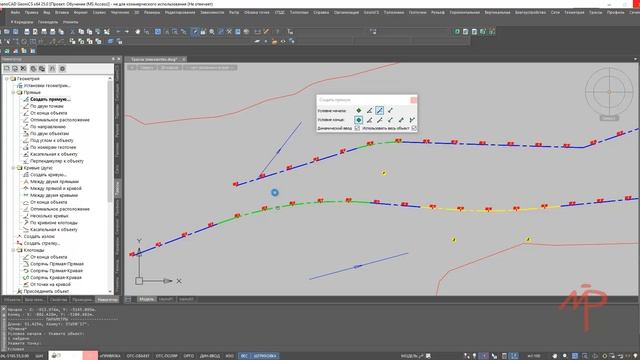Image resolution: width=640 pixels, height=360 pixels.
Task: Select green diamond icon in end condition row
Action: point(358,120)
